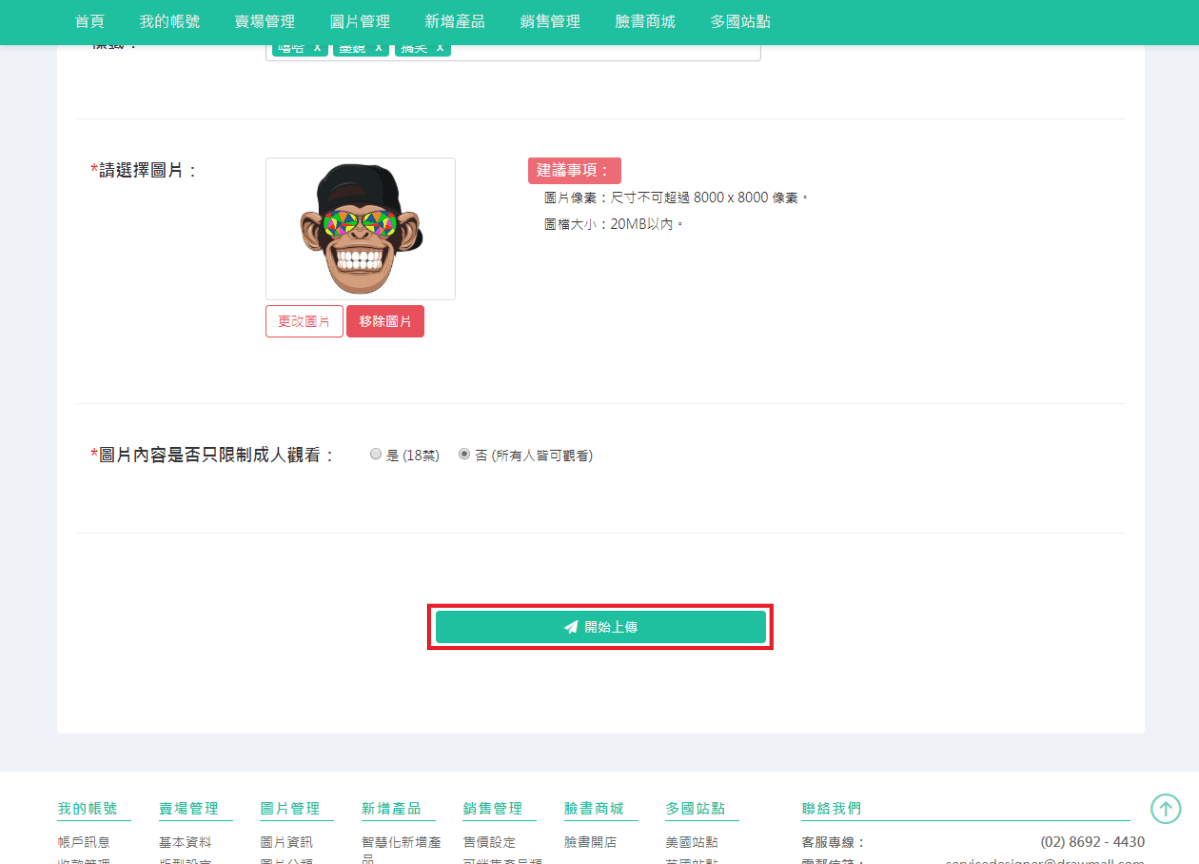
Task: Go to 首頁 in the top navigation
Action: click(90, 21)
